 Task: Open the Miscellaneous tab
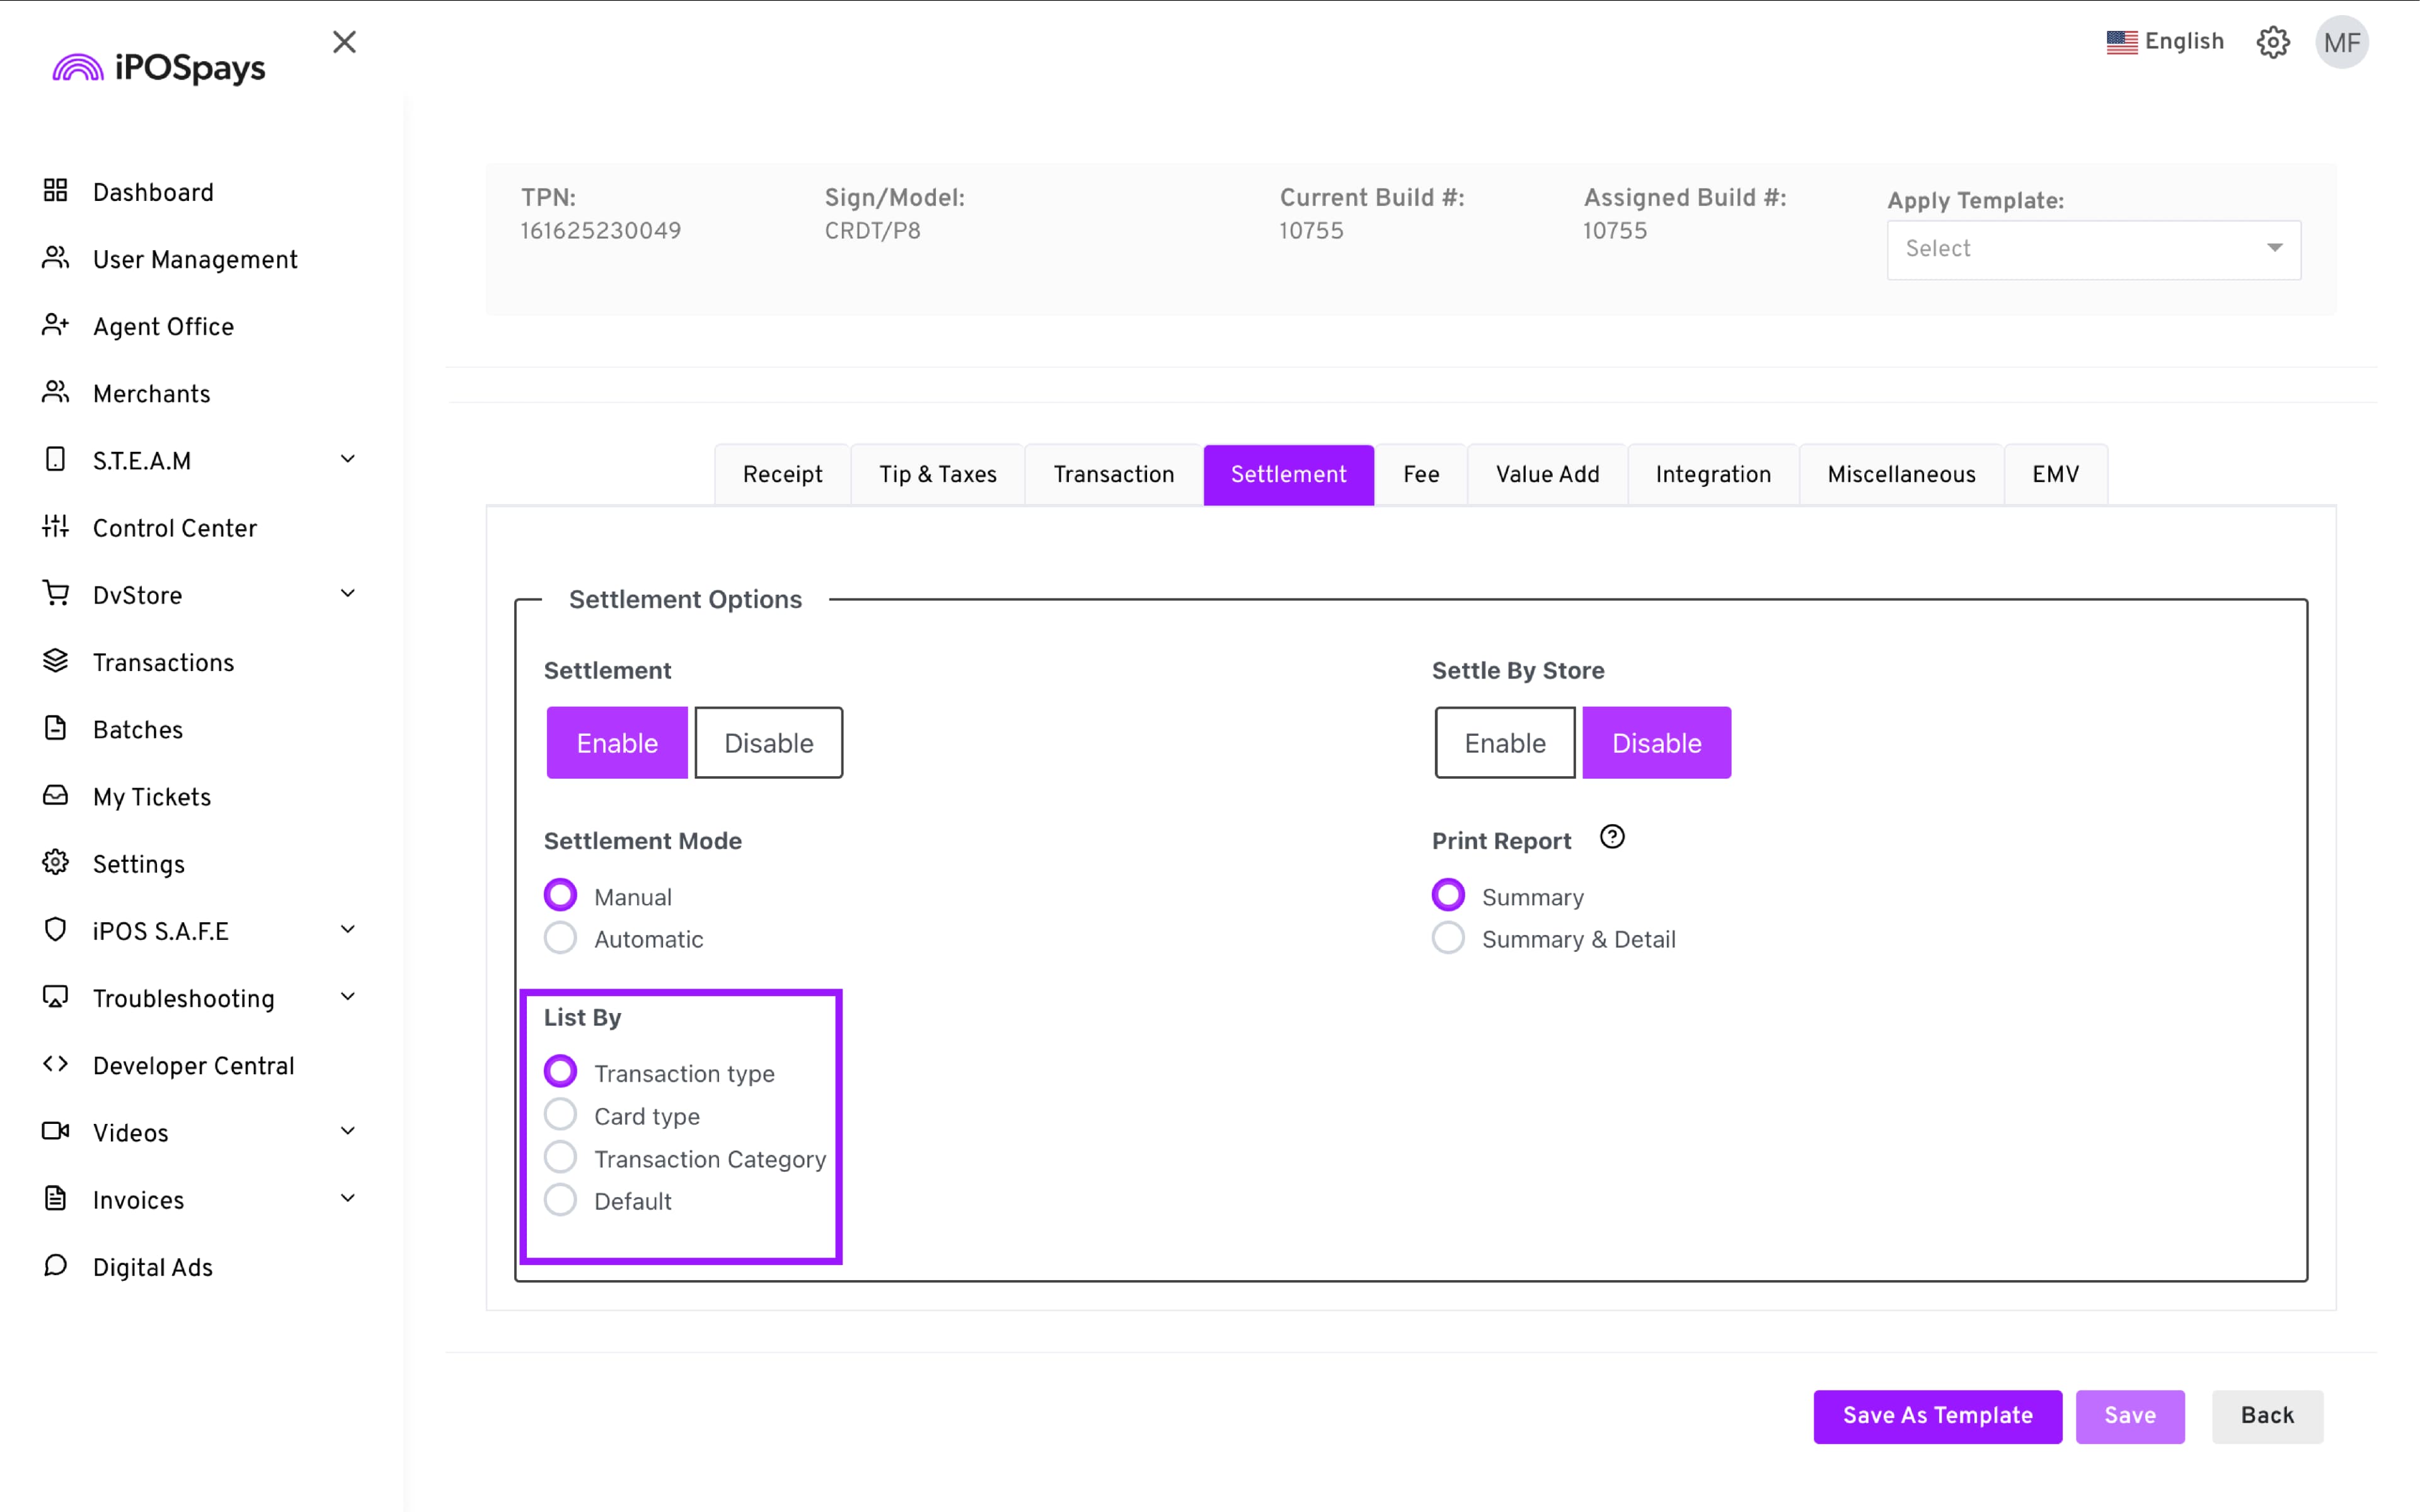(x=1900, y=474)
